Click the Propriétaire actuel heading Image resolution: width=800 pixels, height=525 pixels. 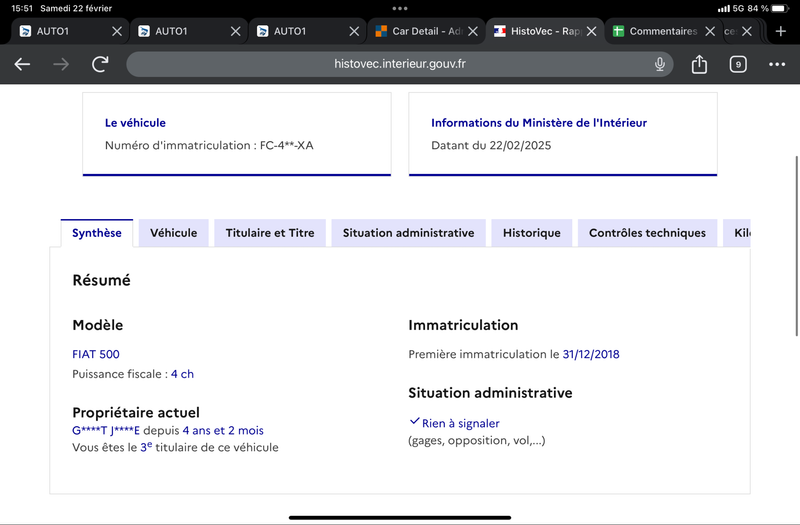(x=136, y=412)
